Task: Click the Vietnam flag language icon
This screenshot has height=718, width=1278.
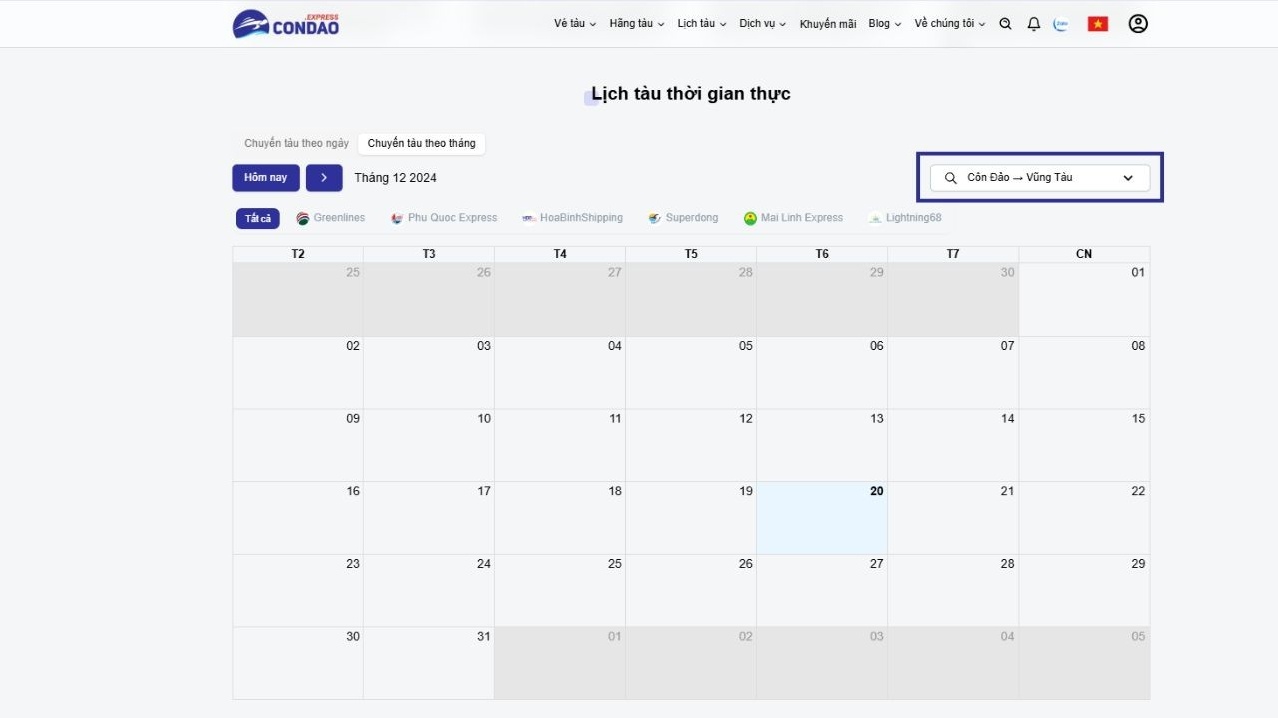Action: pos(1098,24)
